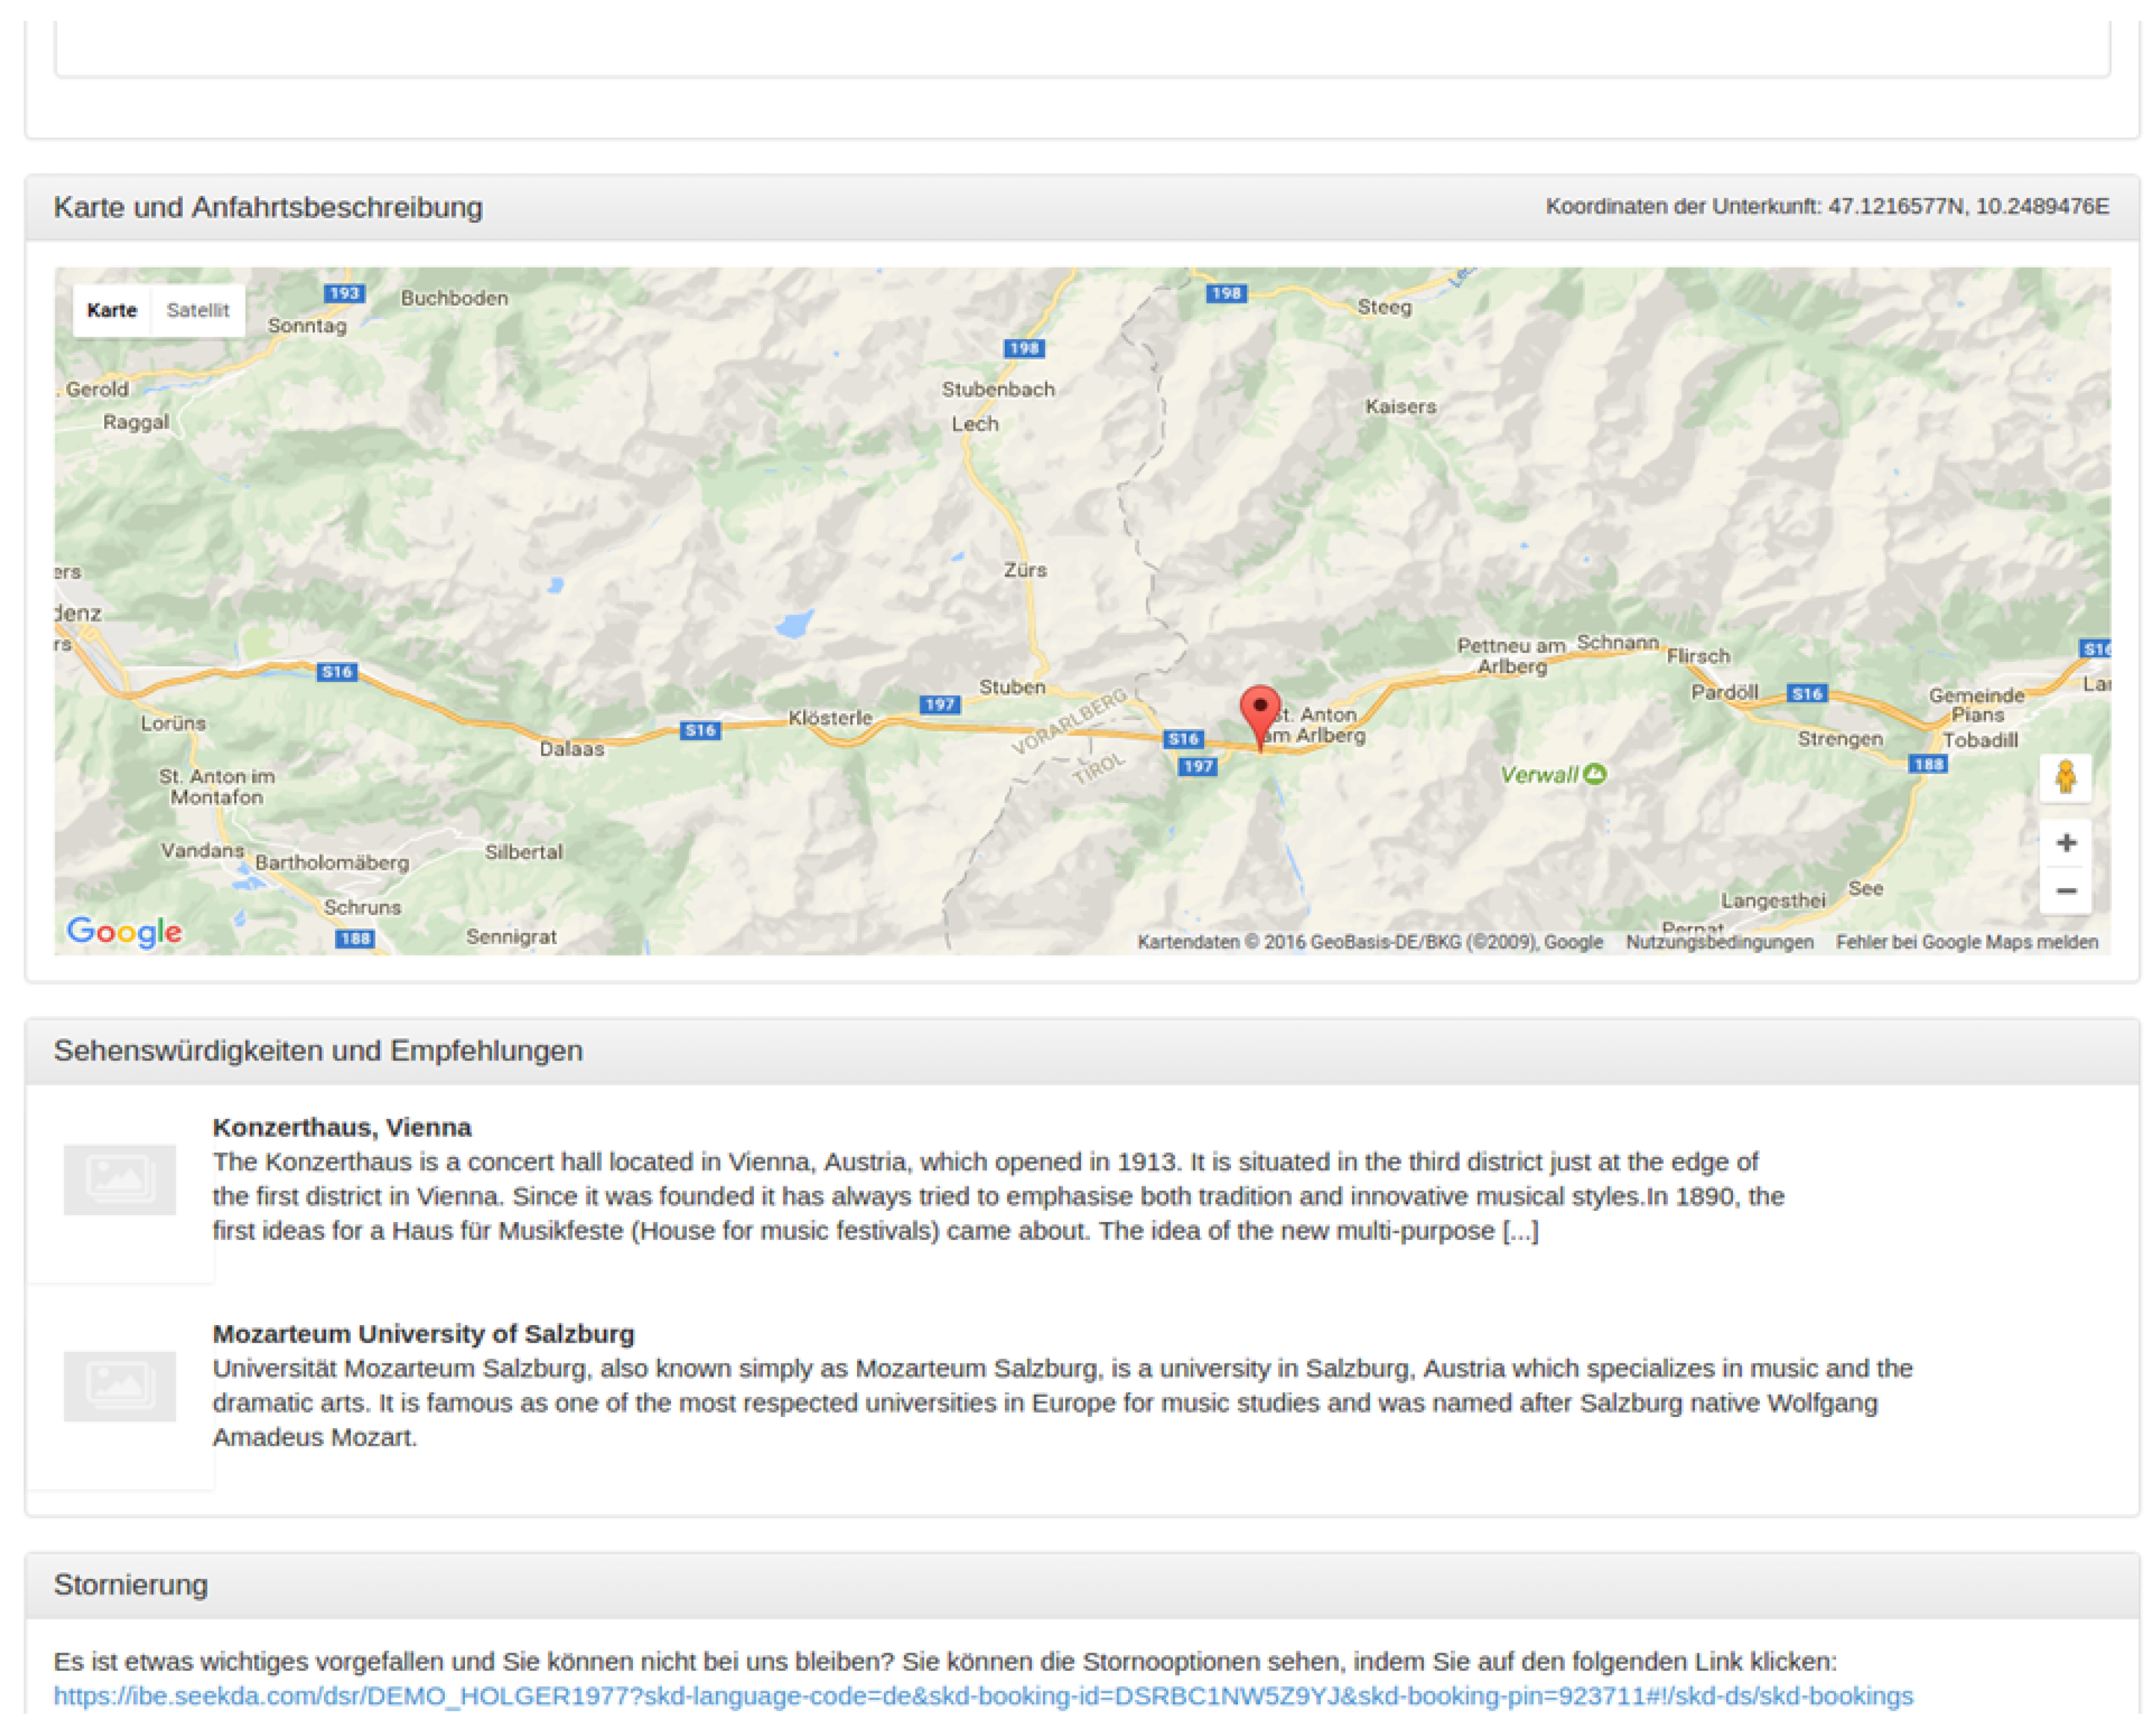This screenshot has width=2155, height=1736.
Task: Click the Steeg label on map
Action: coord(1384,308)
